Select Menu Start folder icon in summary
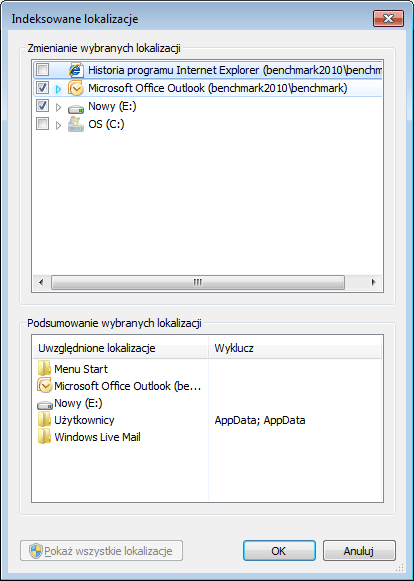 (x=44, y=369)
